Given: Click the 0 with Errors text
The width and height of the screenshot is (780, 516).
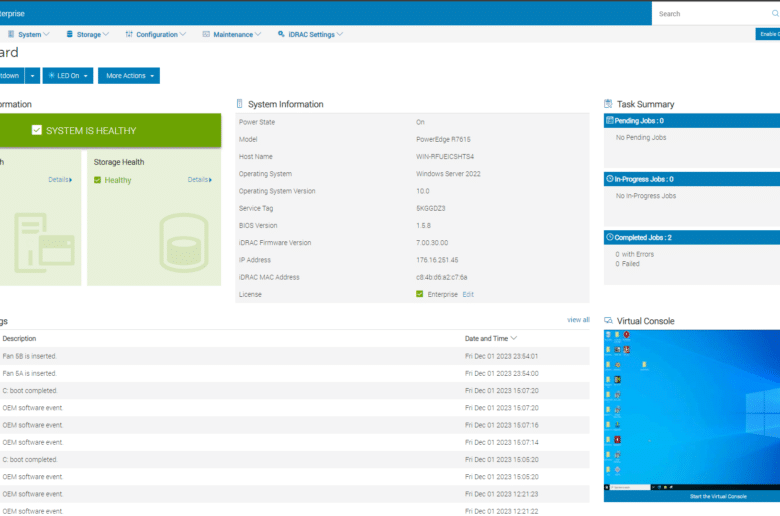Looking at the screenshot, I should (634, 254).
